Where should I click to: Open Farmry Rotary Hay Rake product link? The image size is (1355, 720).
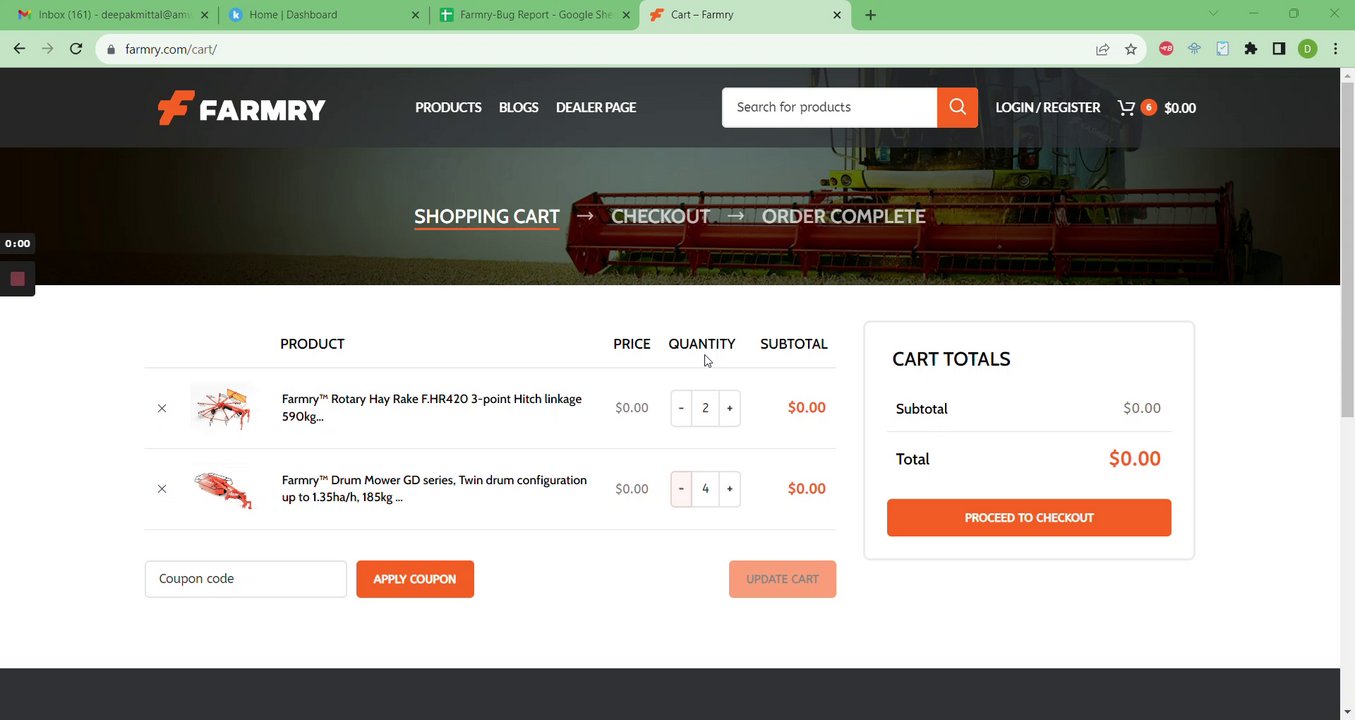click(x=432, y=408)
